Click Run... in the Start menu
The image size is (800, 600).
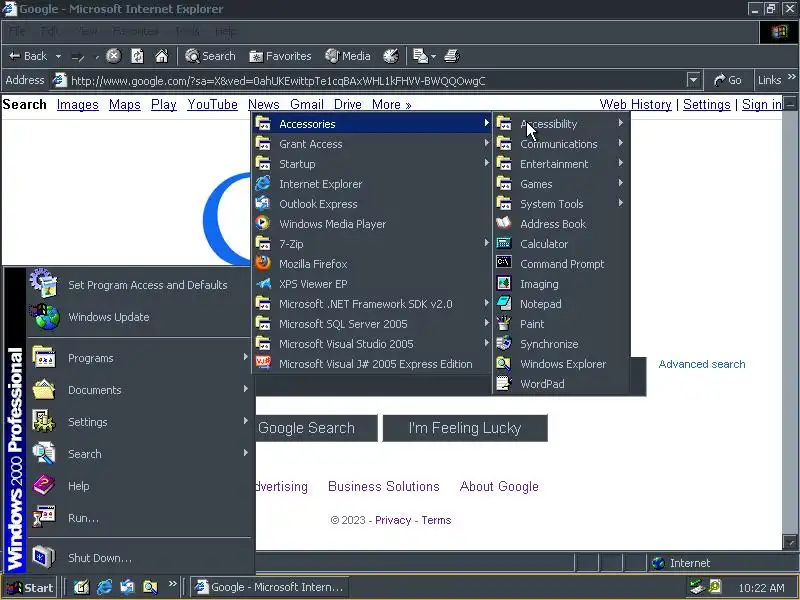coord(140,518)
